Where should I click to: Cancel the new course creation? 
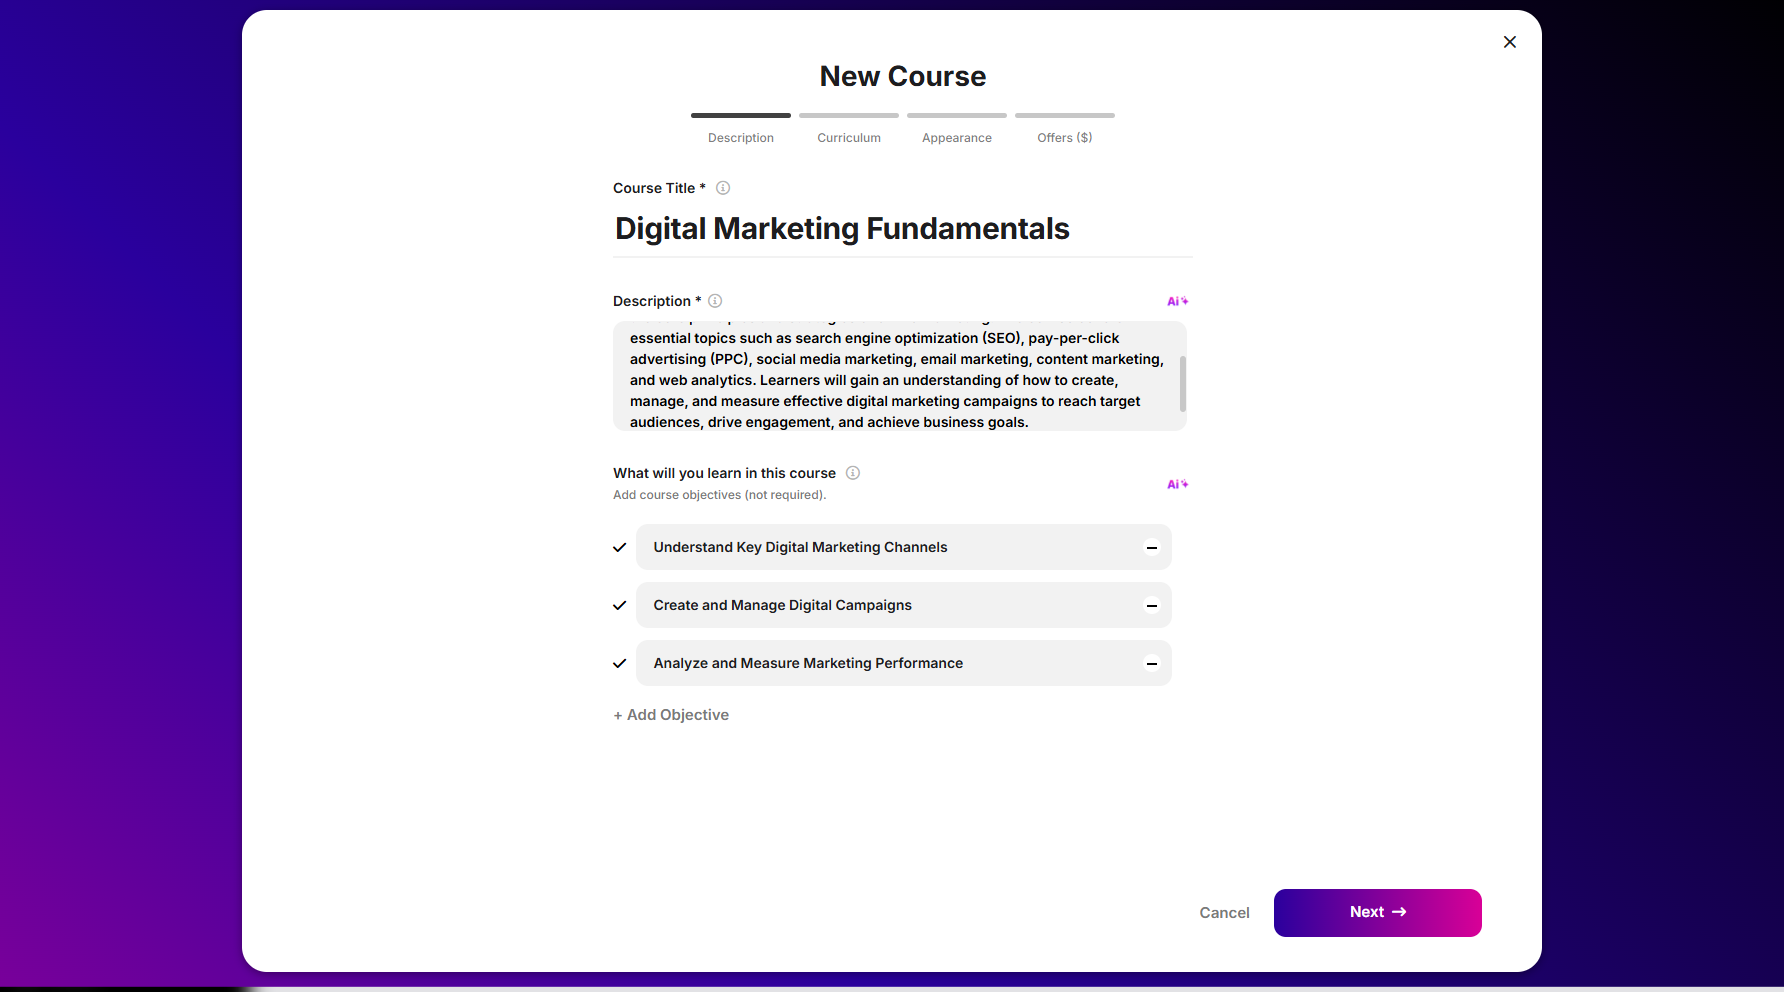(x=1224, y=913)
